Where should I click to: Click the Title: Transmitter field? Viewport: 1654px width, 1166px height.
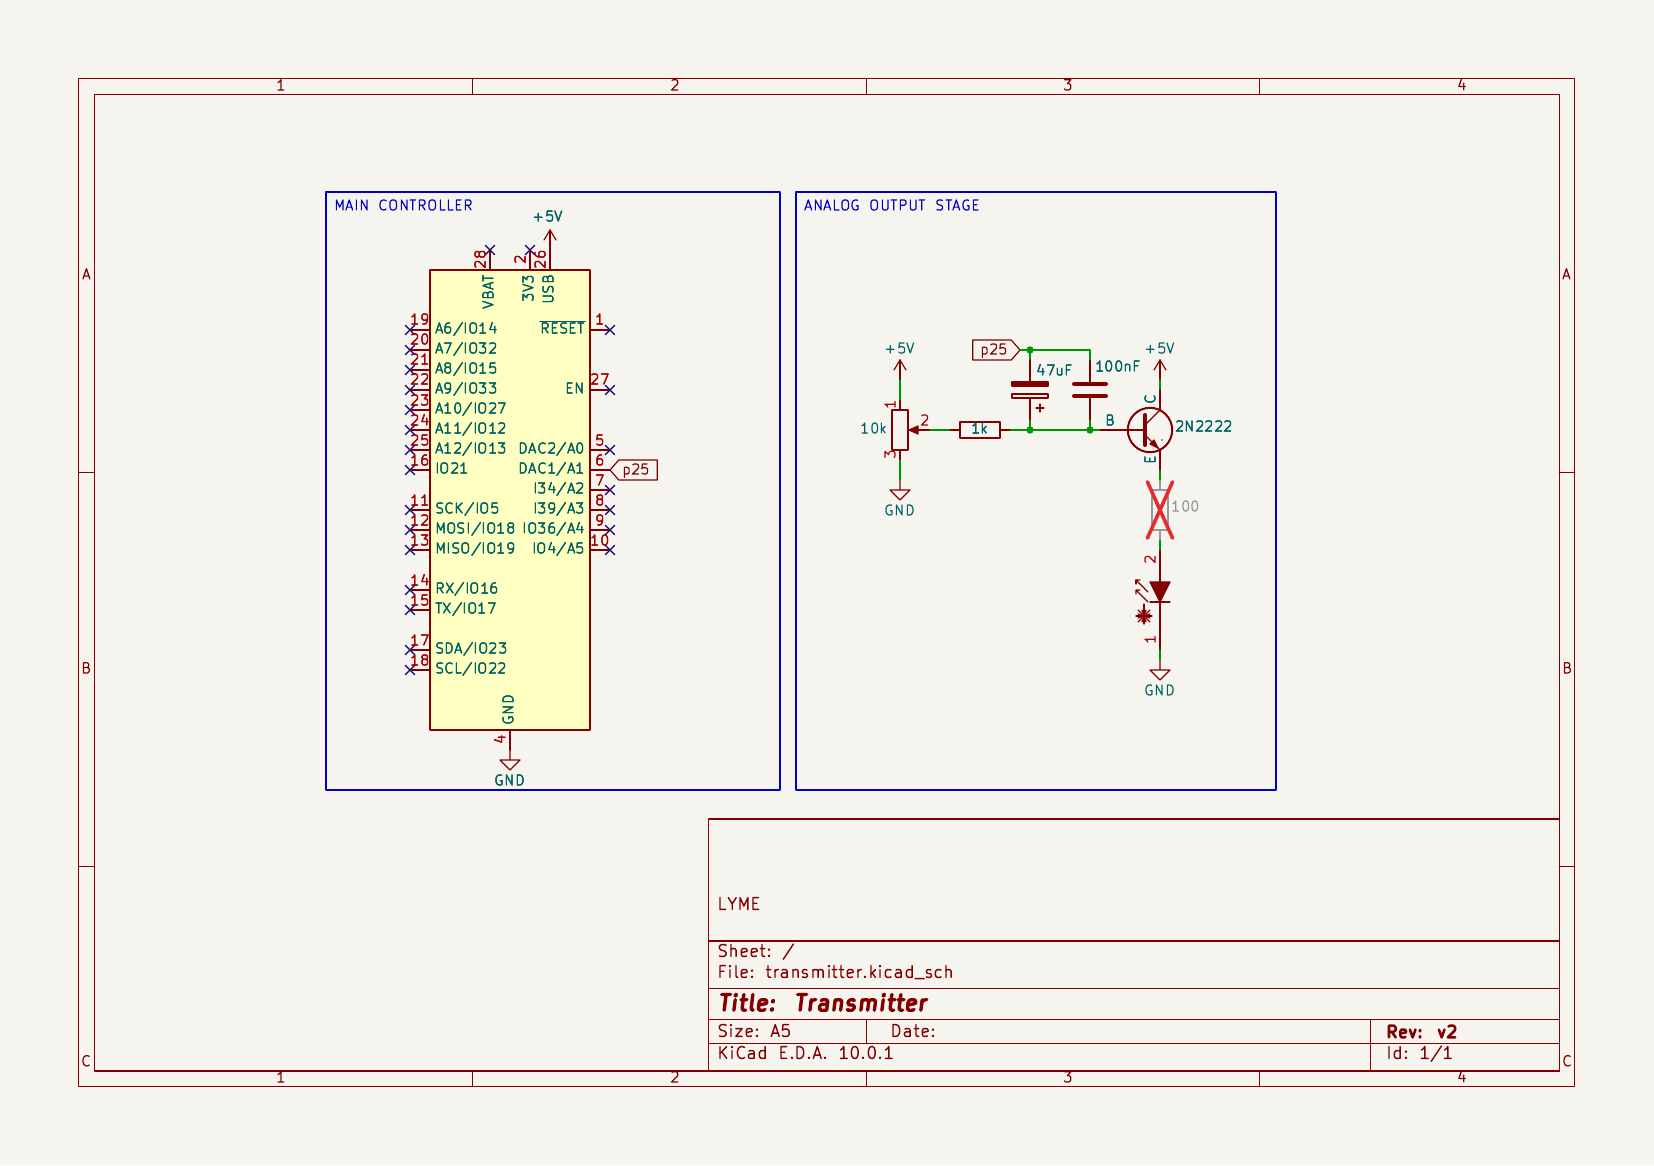coord(823,1003)
